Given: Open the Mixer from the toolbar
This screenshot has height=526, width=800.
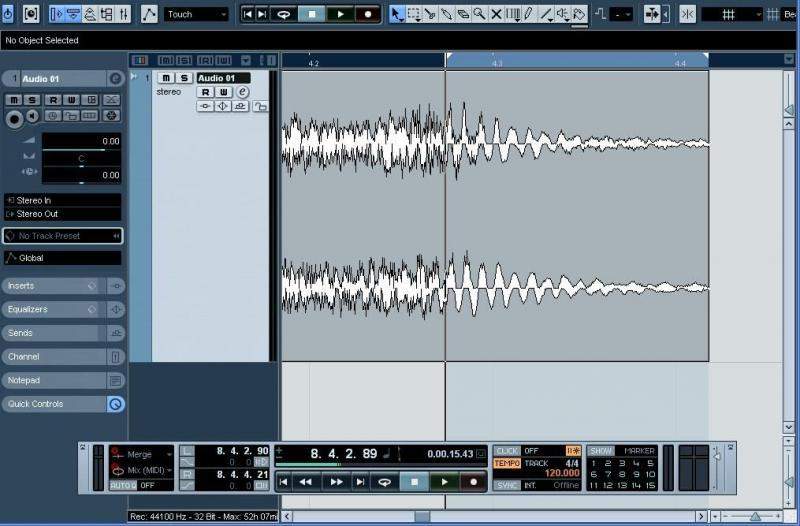Looking at the screenshot, I should pos(123,14).
